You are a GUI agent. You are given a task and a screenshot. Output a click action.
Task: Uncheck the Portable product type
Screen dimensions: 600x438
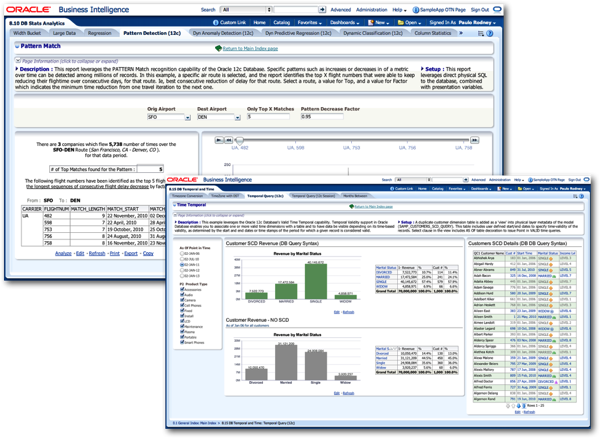point(182,337)
